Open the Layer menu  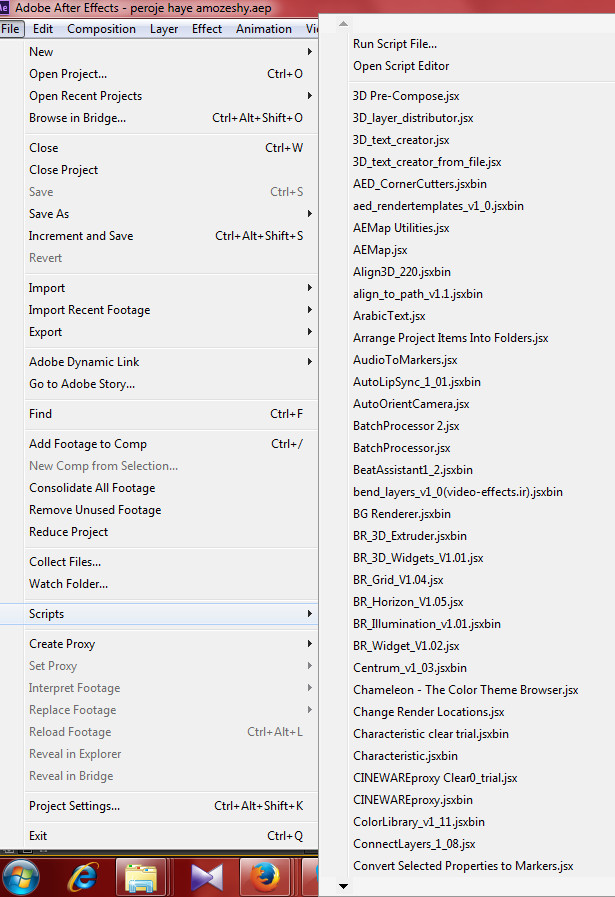(164, 29)
